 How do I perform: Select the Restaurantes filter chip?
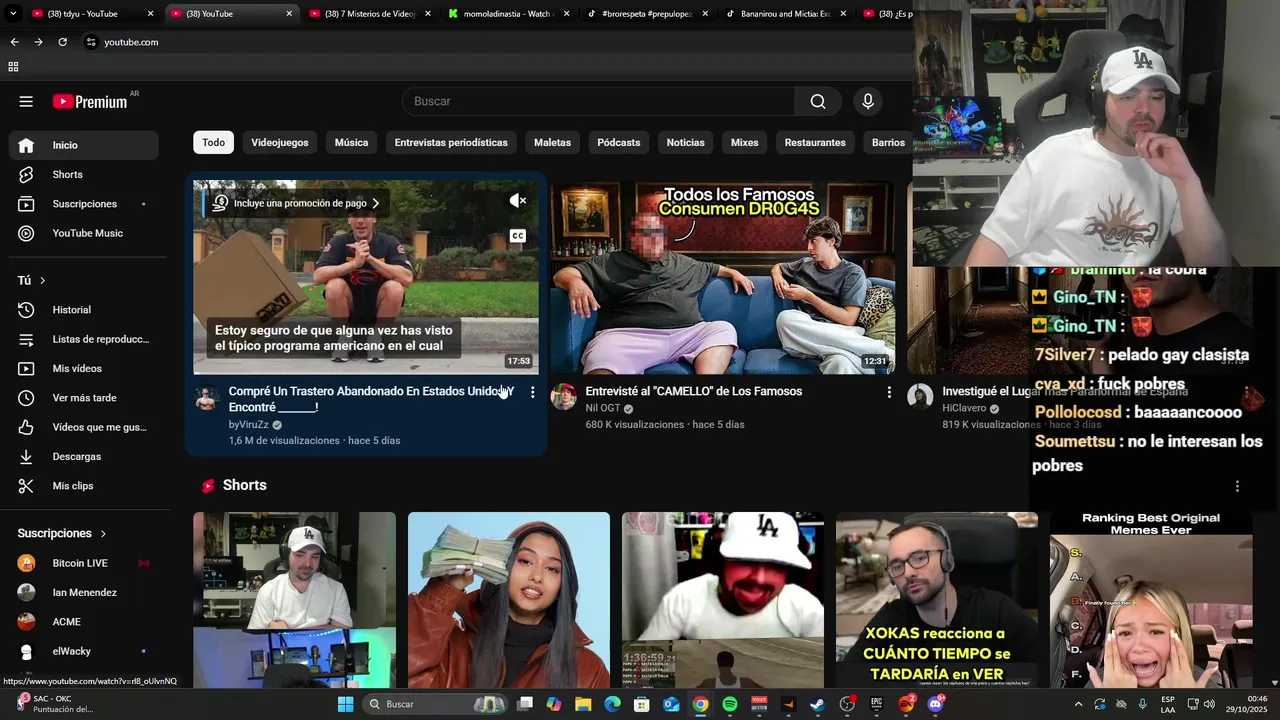[x=815, y=142]
